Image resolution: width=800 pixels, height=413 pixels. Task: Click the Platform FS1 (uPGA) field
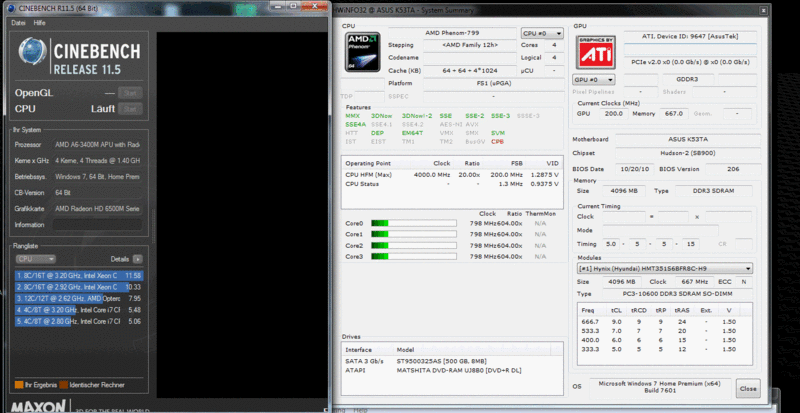pos(494,83)
